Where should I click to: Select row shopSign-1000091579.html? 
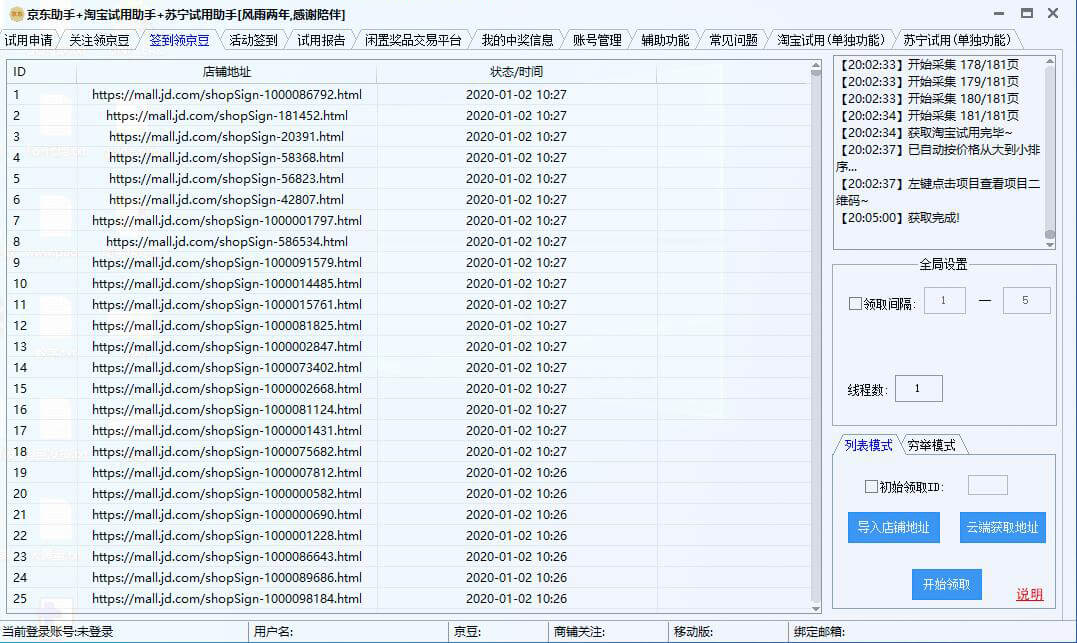(x=408, y=262)
